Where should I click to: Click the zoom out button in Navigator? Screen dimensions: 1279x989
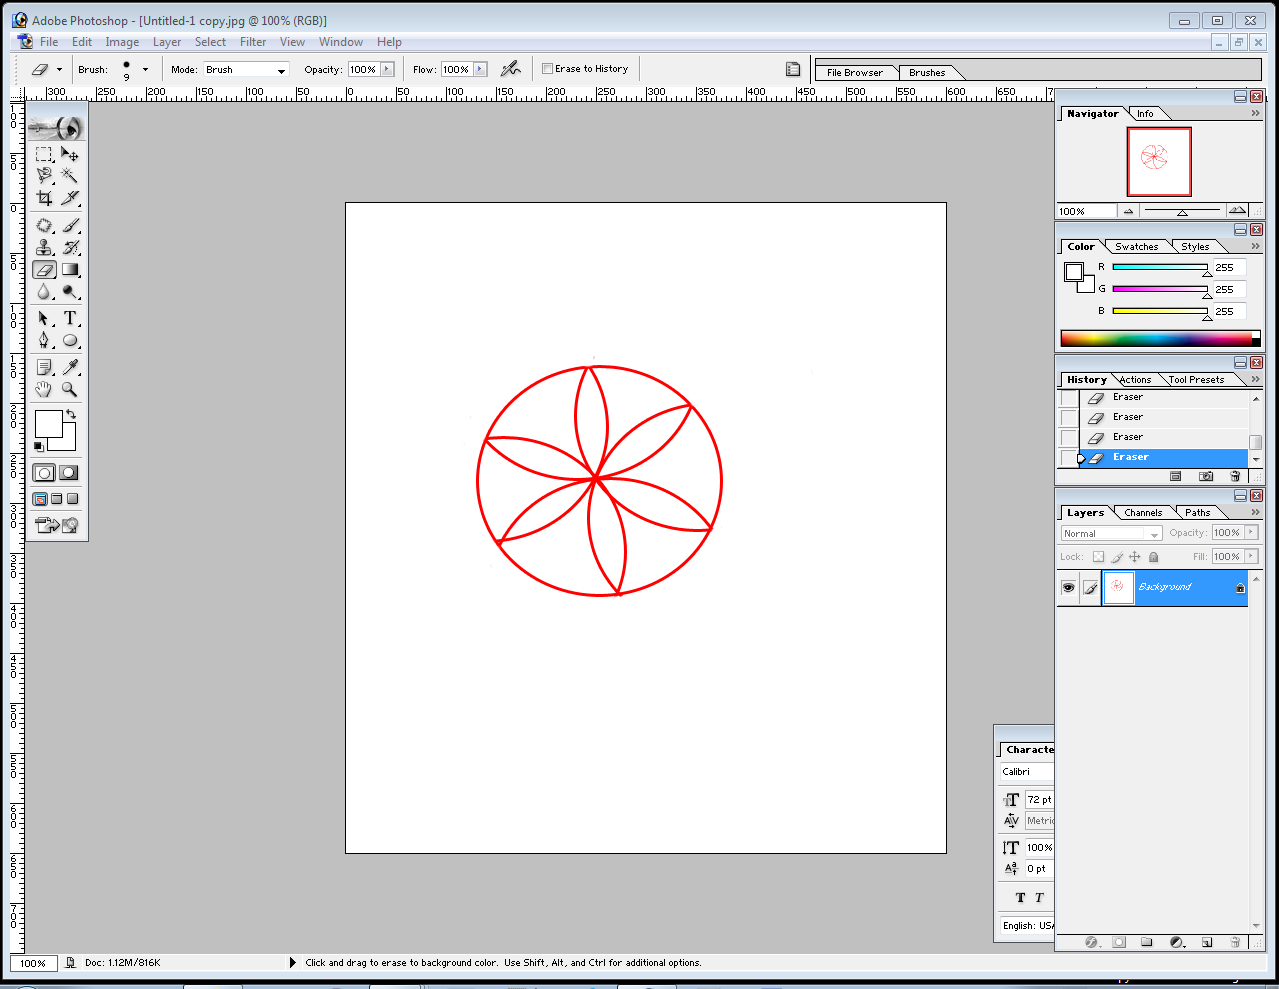tap(1129, 211)
